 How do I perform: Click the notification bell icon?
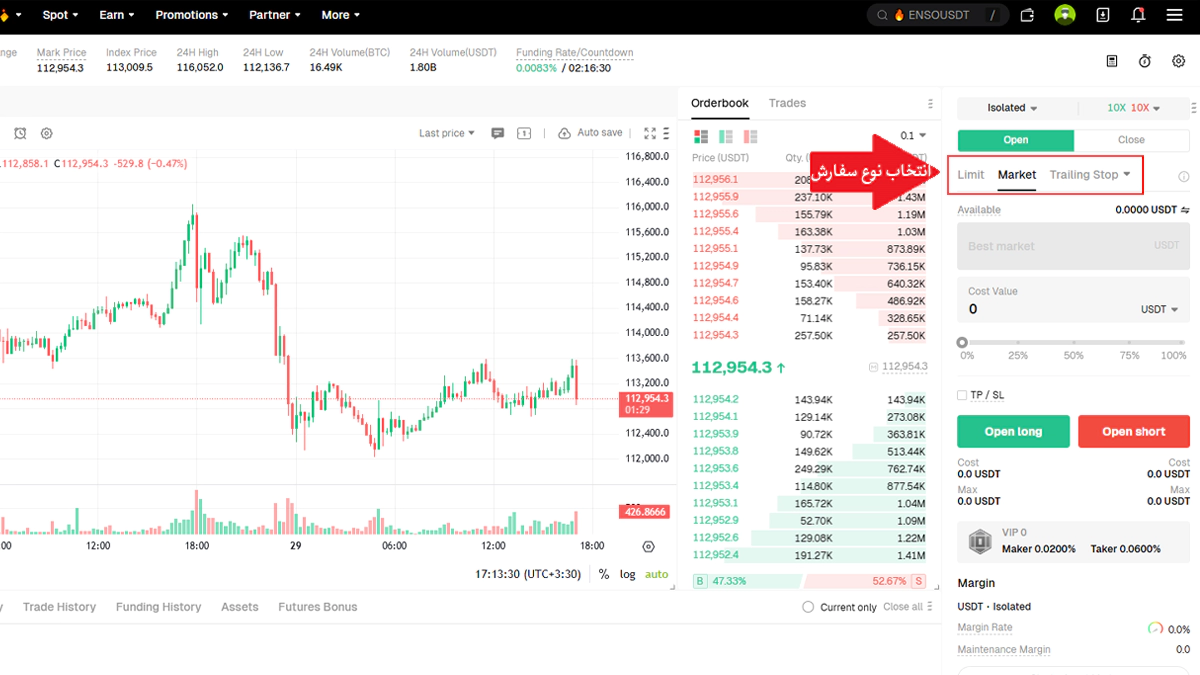[x=1138, y=15]
